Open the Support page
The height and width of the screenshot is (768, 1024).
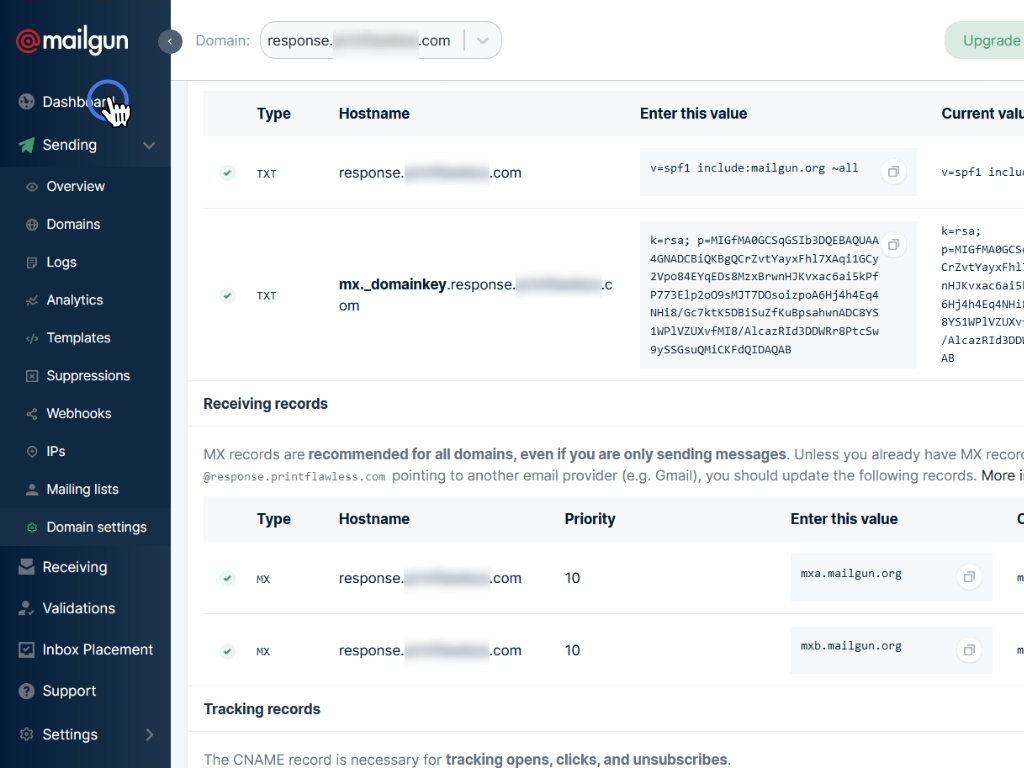pyautogui.click(x=69, y=691)
